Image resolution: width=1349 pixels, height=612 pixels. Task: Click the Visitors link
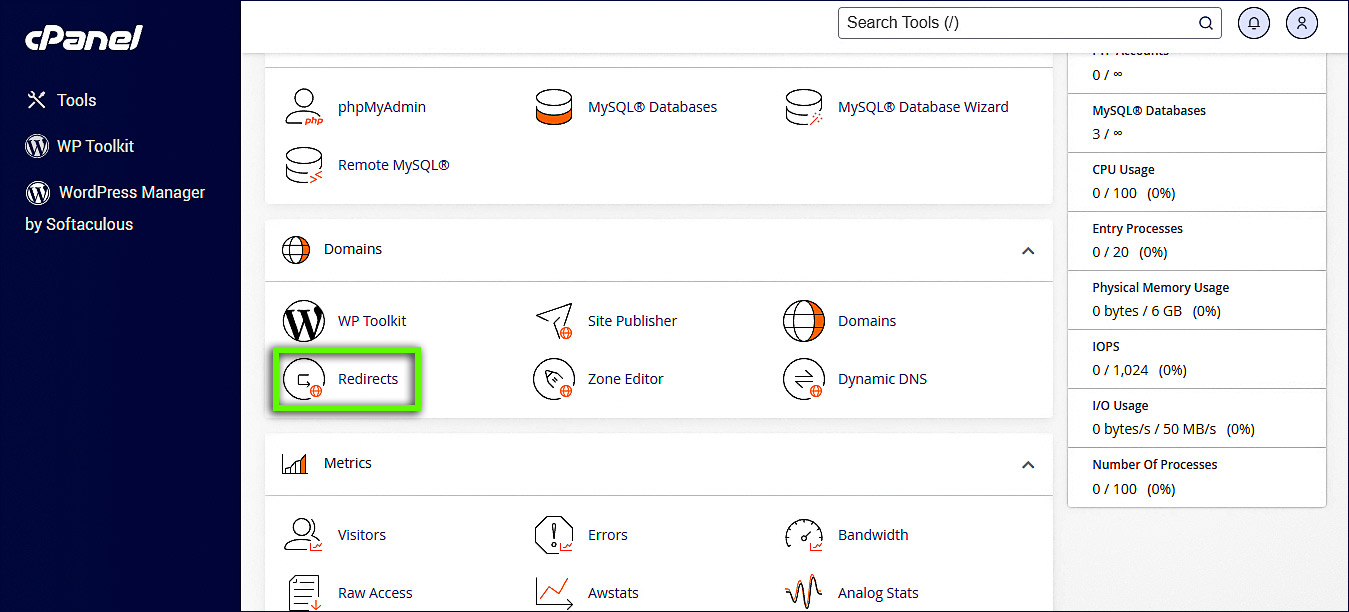pos(361,535)
